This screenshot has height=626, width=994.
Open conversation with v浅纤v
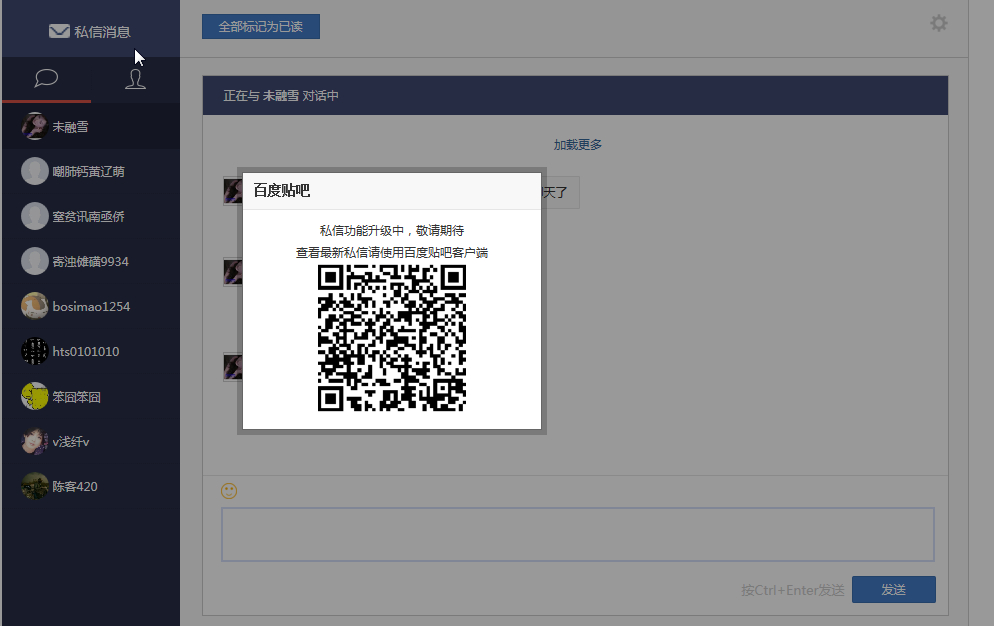coord(91,441)
